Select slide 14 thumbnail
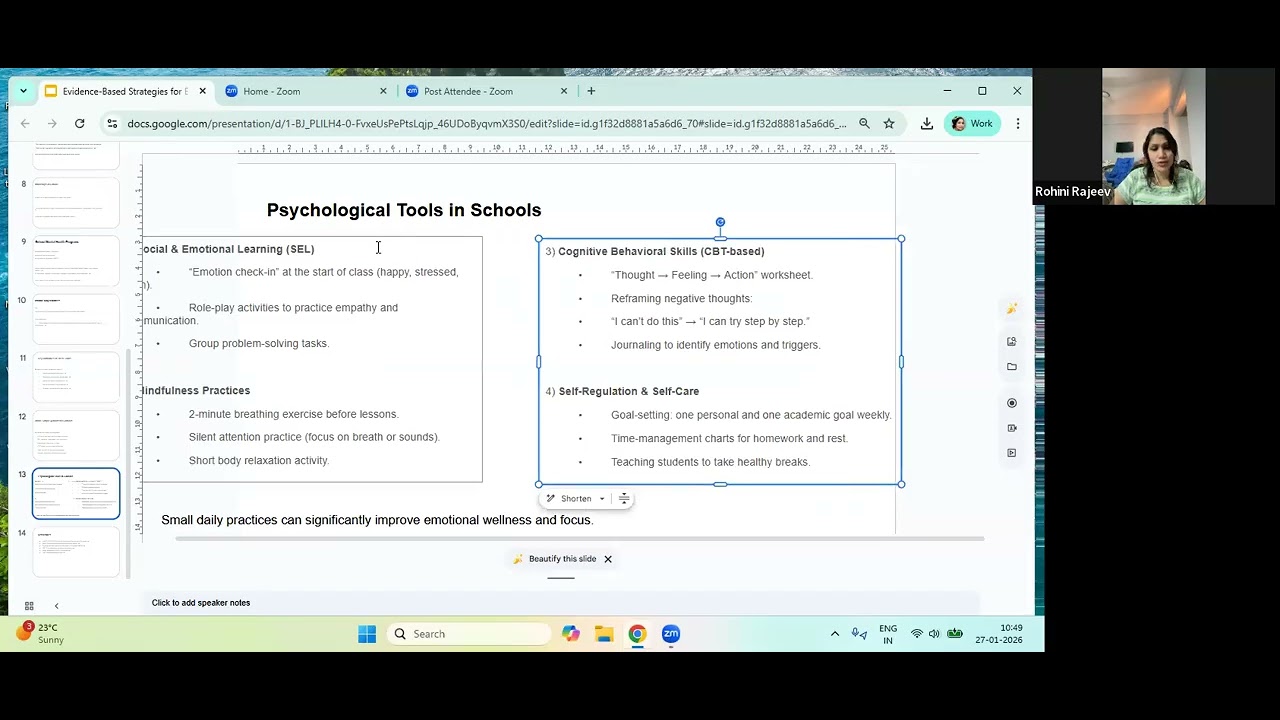This screenshot has width=1280, height=720. point(76,552)
